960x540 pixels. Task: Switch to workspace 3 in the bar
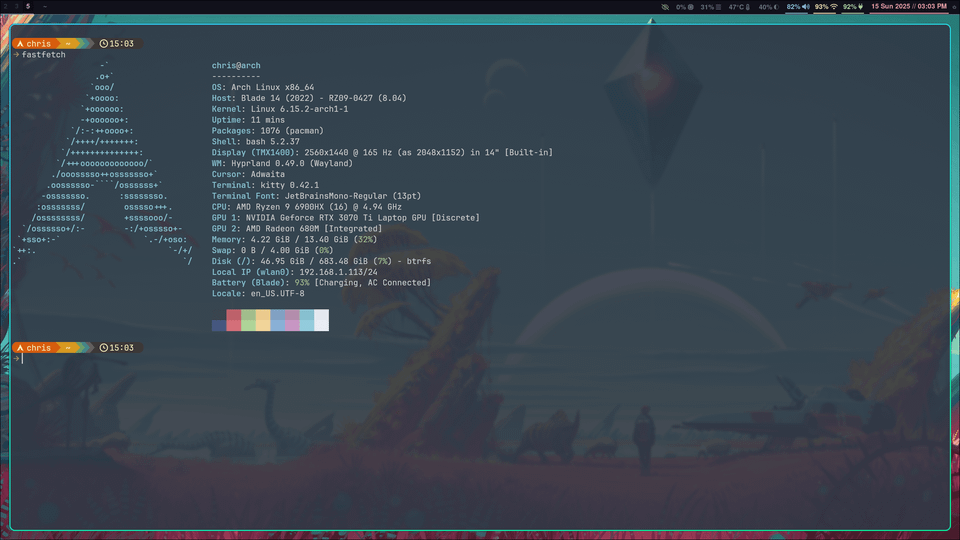pos(17,7)
